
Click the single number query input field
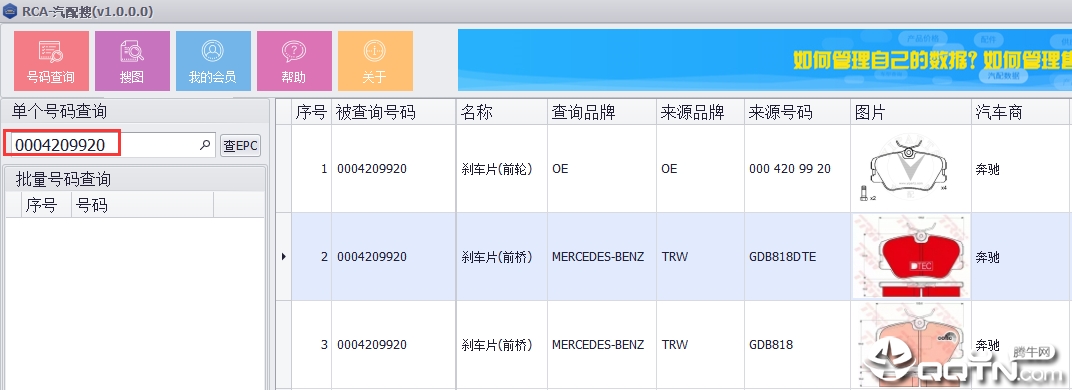113,145
